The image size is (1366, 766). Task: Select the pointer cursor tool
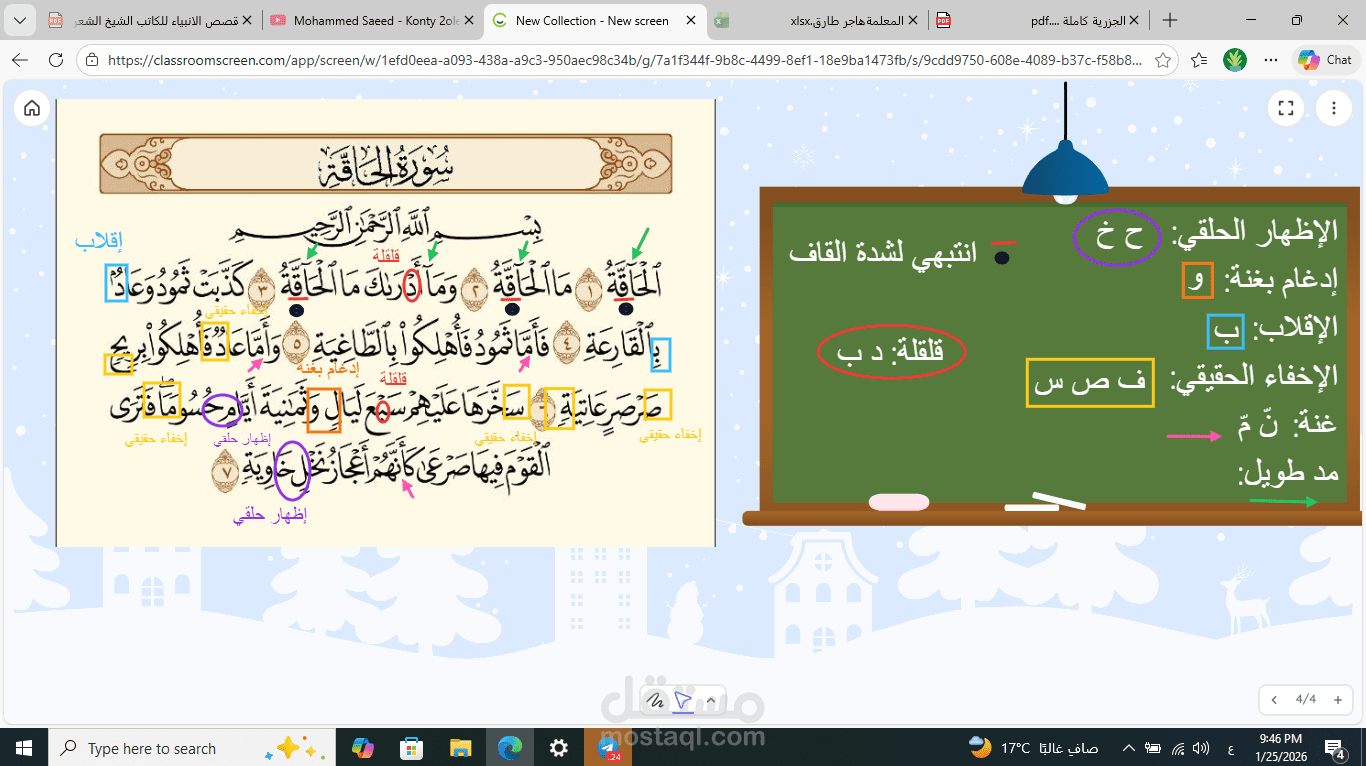pyautogui.click(x=684, y=699)
